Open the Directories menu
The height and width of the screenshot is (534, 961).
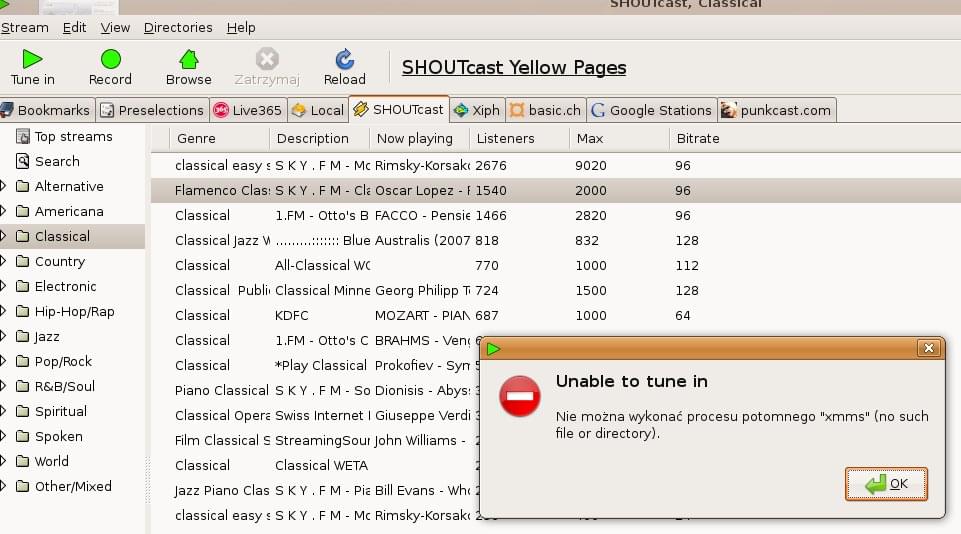click(178, 28)
